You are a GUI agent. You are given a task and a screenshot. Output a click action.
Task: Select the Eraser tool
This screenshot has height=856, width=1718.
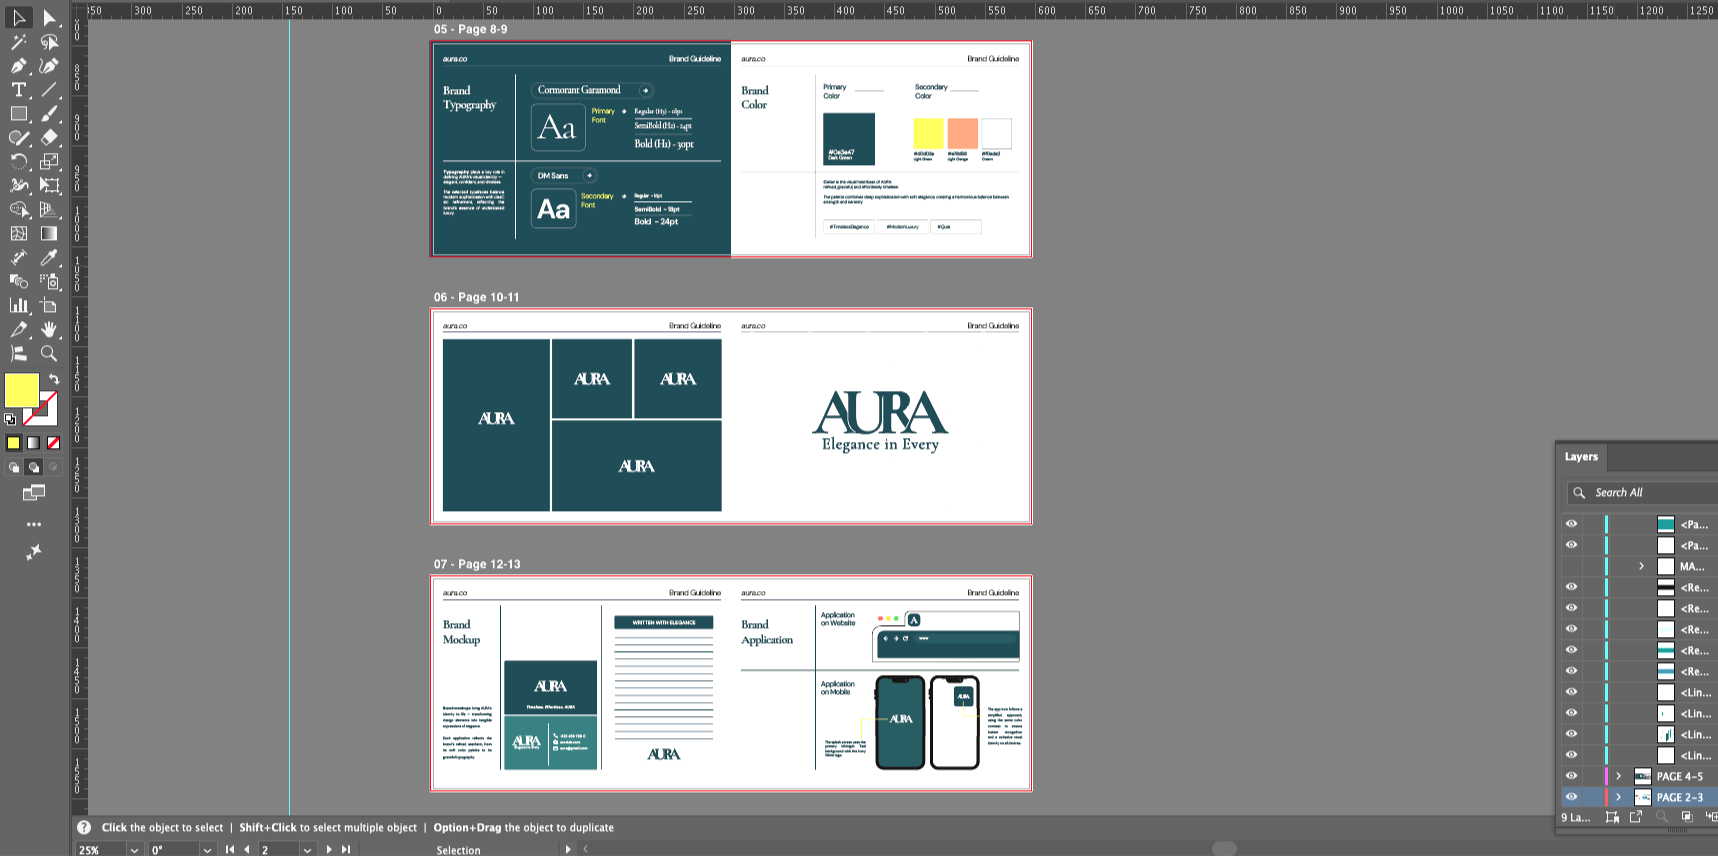[49, 138]
